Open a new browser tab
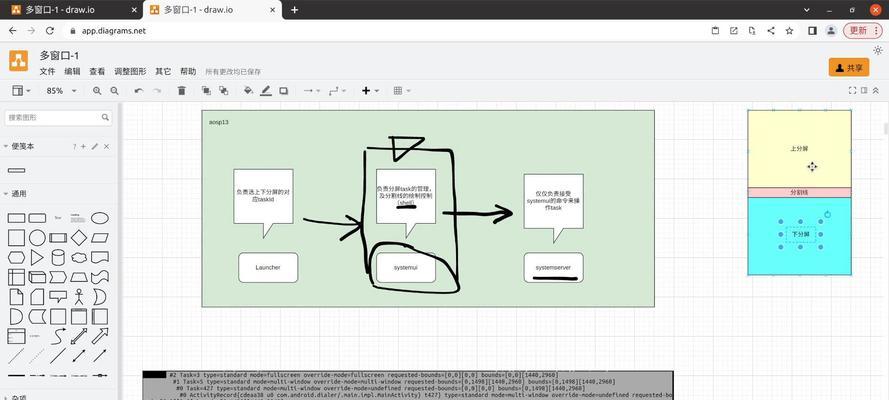The width and height of the screenshot is (889, 400). click(294, 10)
